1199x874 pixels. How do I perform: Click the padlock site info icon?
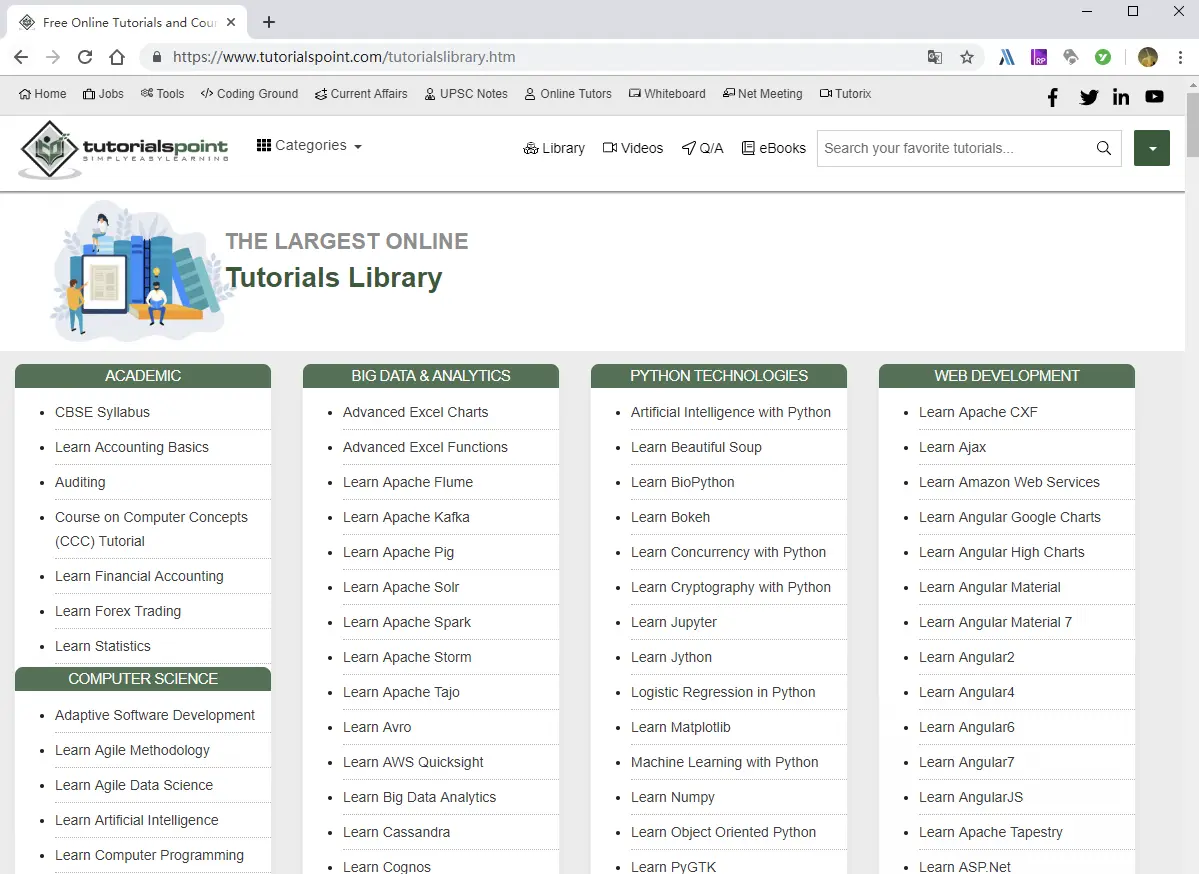157,57
